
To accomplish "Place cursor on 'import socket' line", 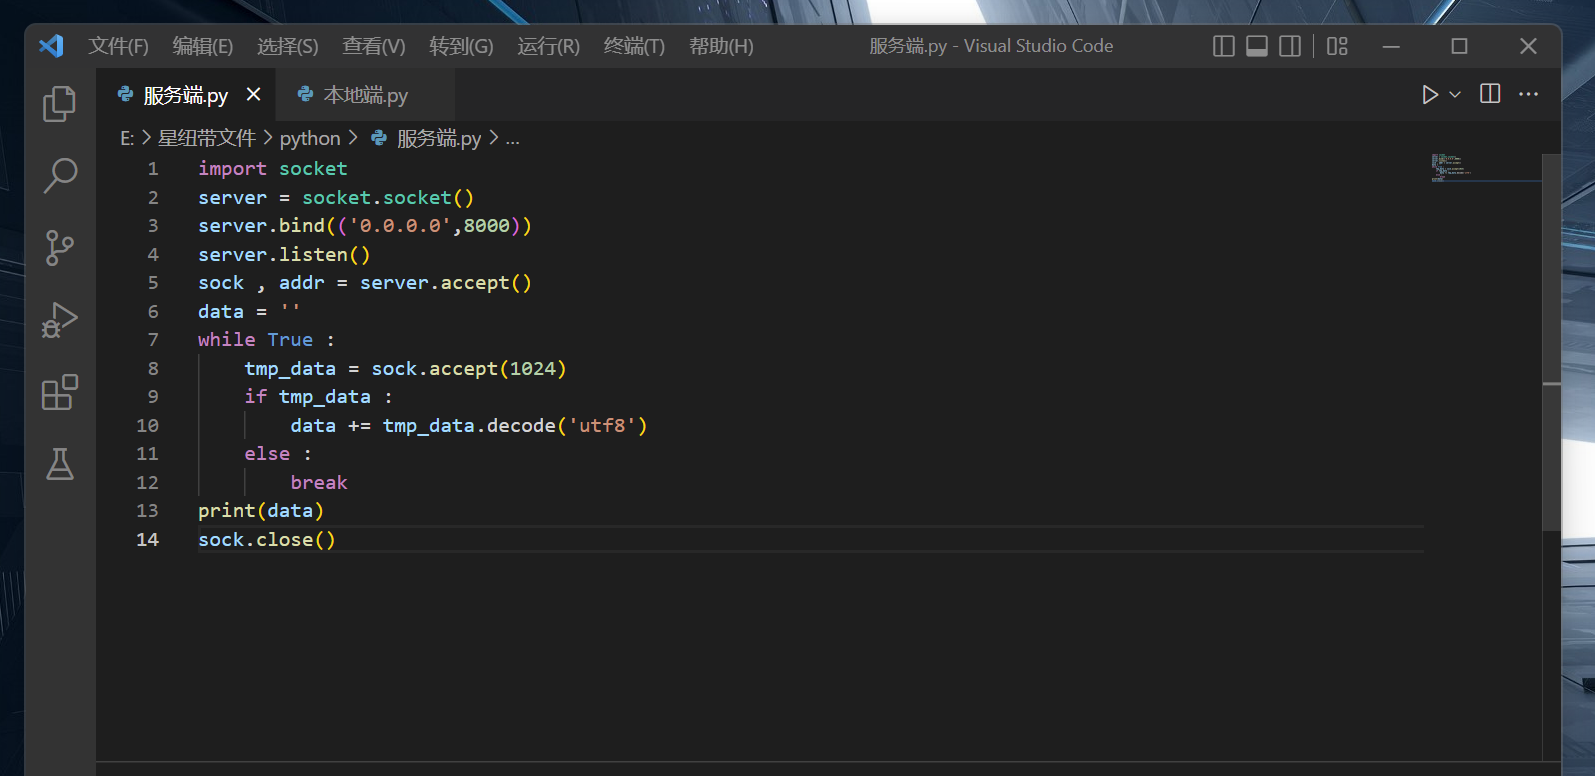I will pos(273,168).
